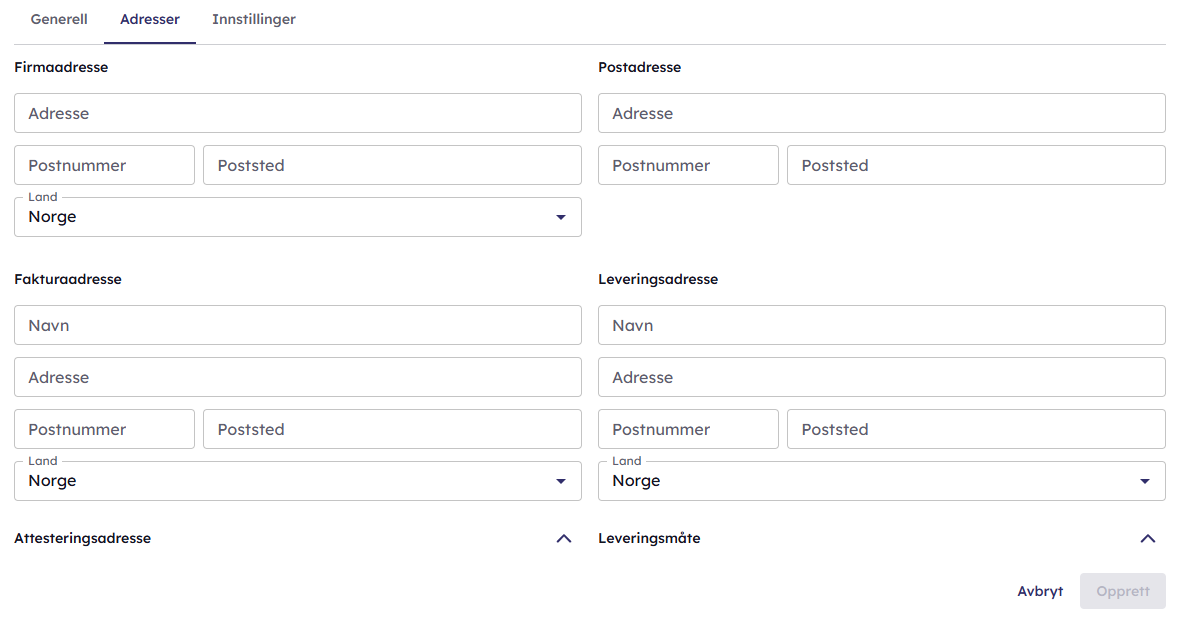Focus the Postadresse Adresse field
This screenshot has height=626, width=1178.
(881, 114)
